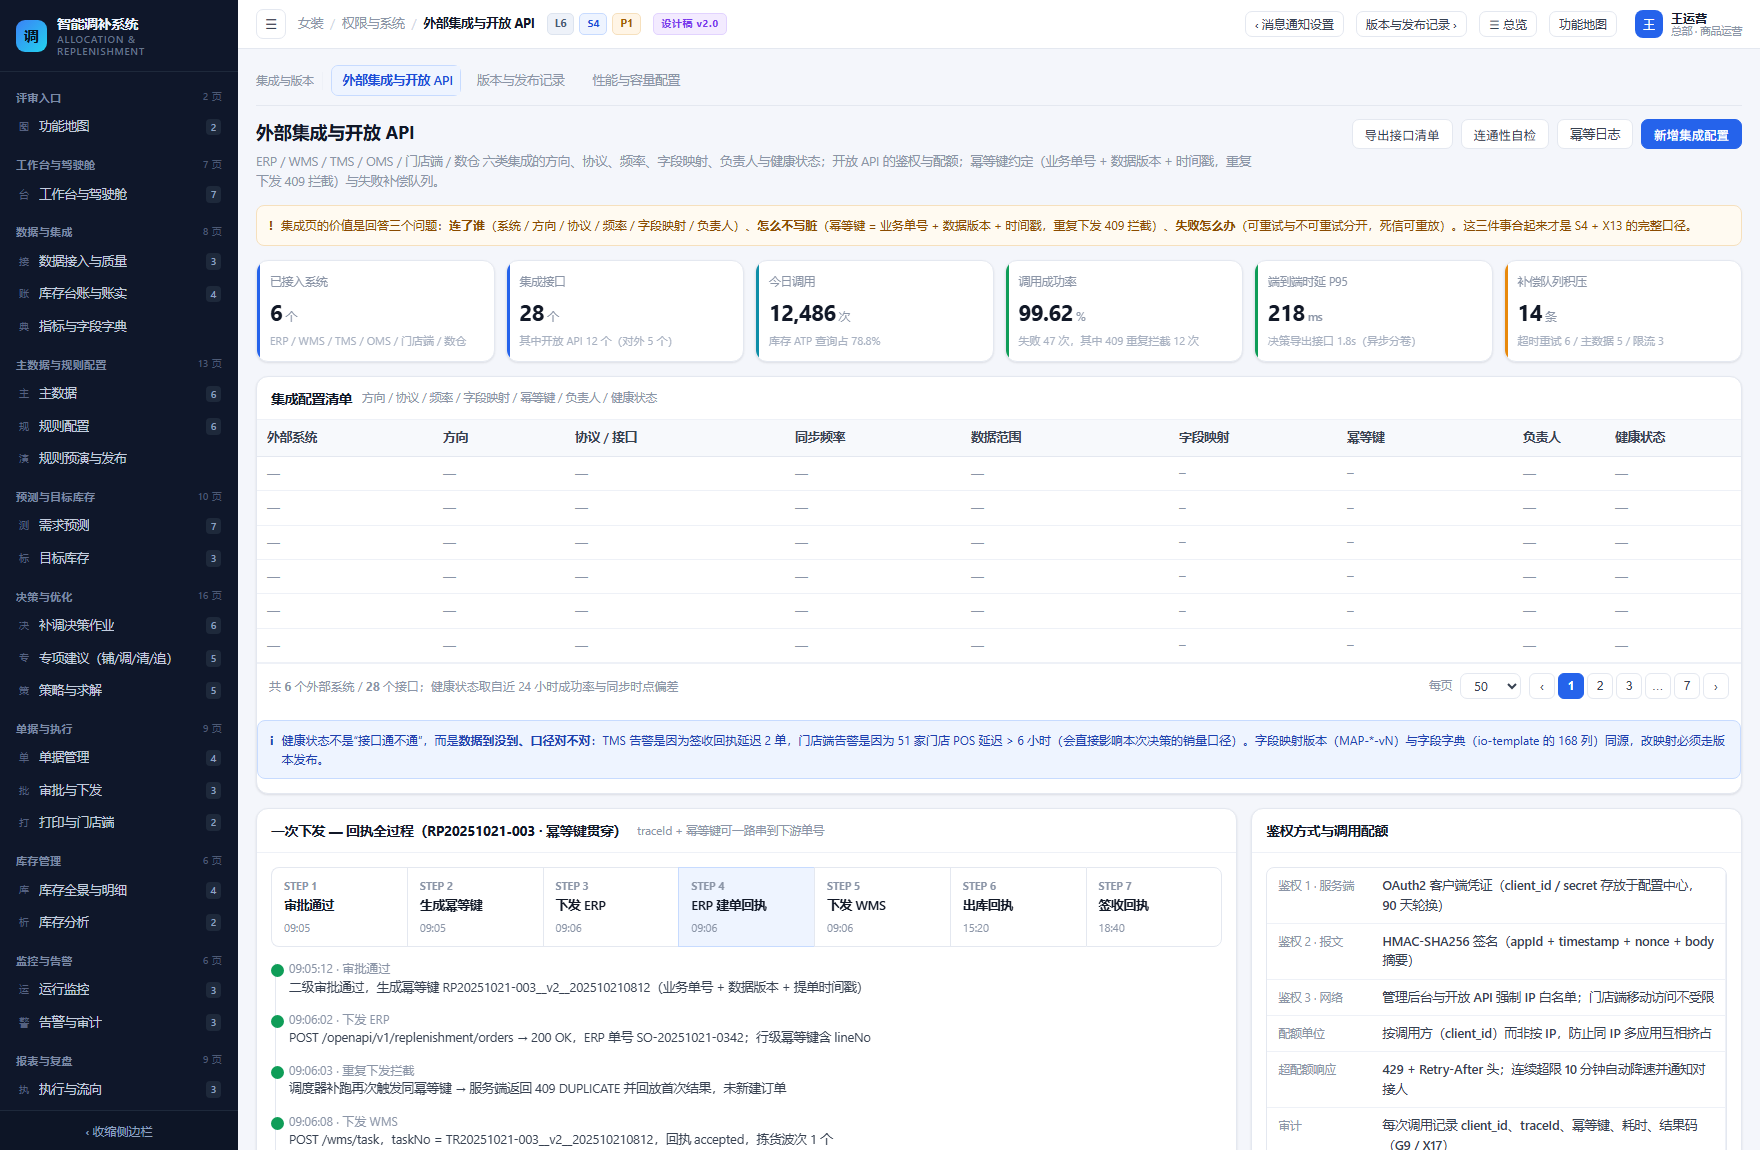This screenshot has width=1760, height=1150.
Task: Go to page 3 in pagination
Action: coord(1629,686)
